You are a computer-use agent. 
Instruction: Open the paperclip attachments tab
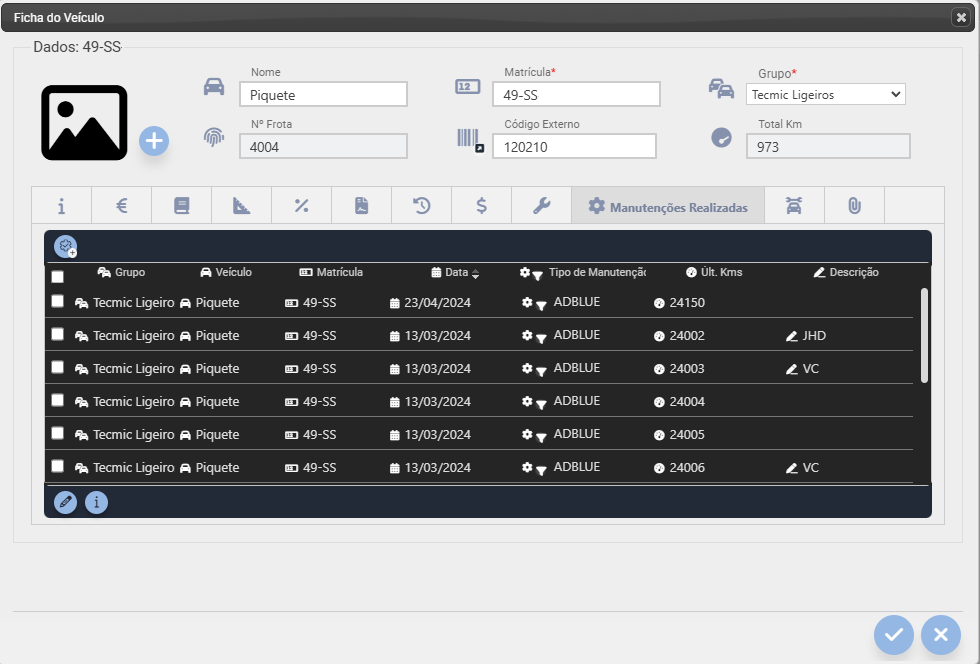[x=854, y=205]
